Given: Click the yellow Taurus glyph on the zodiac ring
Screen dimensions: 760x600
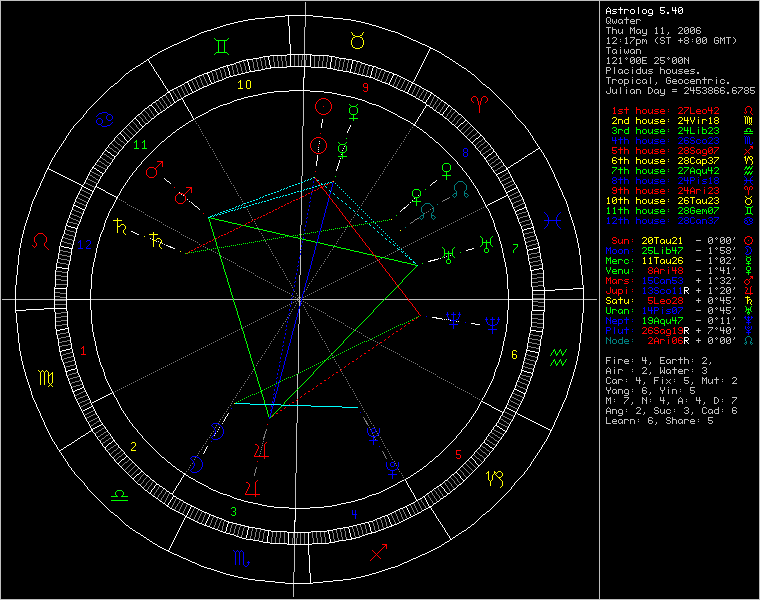Looking at the screenshot, I should (357, 41).
